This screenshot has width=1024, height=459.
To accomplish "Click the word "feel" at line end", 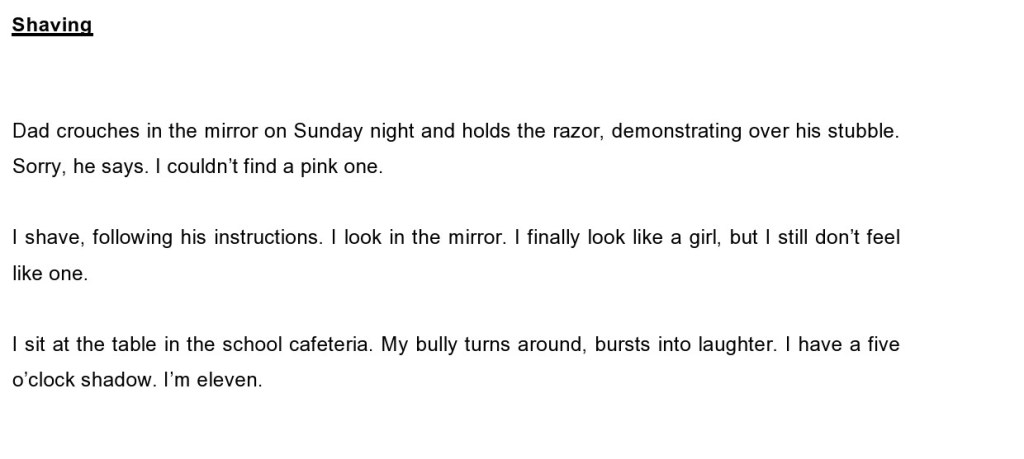I will click(883, 238).
